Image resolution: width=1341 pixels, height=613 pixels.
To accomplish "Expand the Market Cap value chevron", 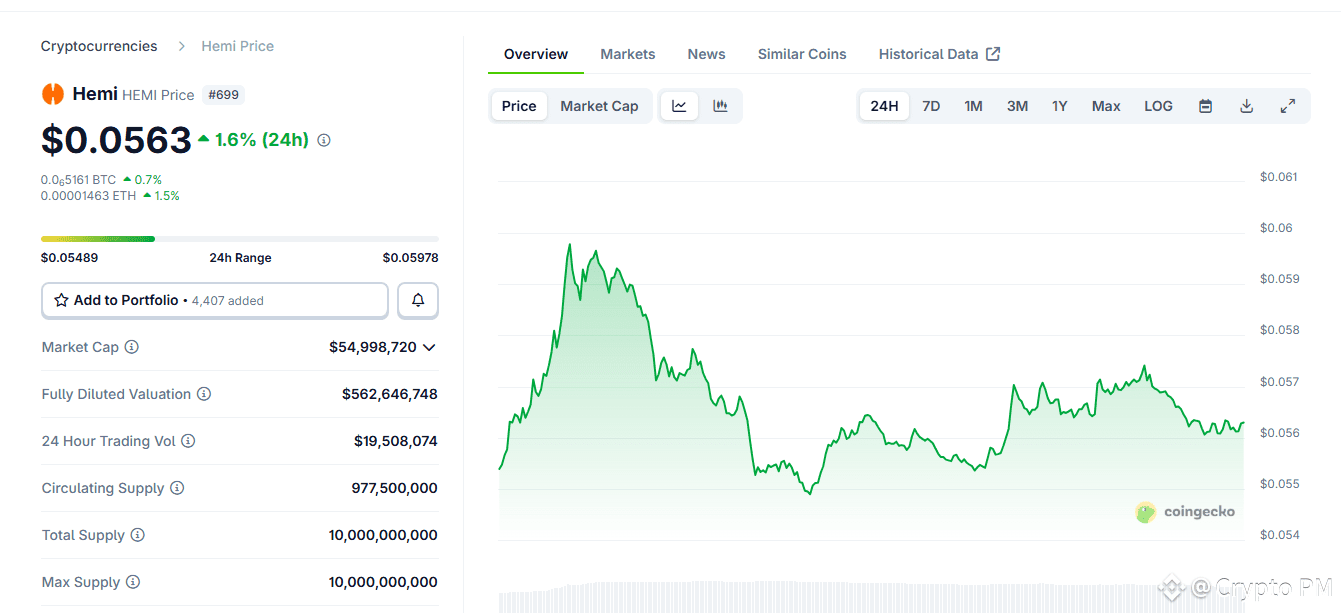I will [429, 347].
